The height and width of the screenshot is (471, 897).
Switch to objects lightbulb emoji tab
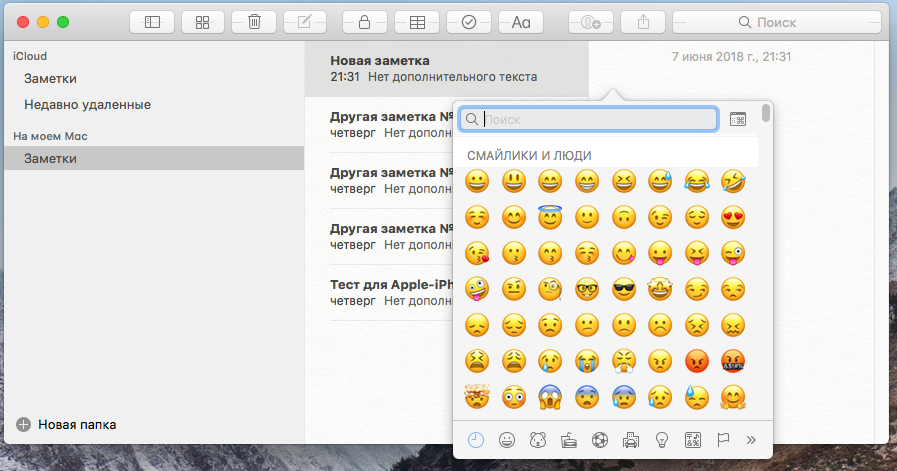tap(662, 440)
